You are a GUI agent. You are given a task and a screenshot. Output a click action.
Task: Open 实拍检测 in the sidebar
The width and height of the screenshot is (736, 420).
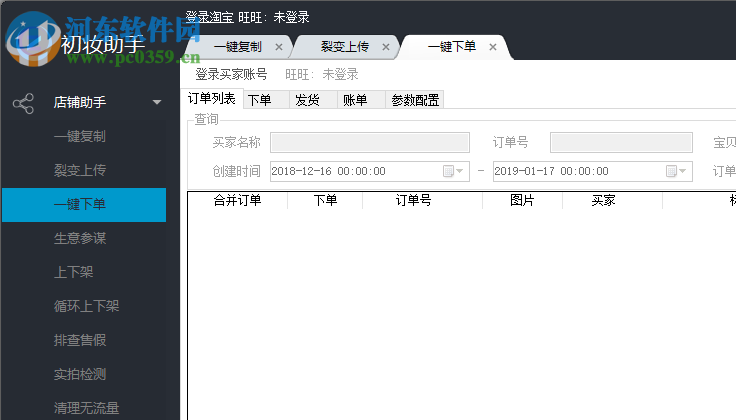pyautogui.click(x=80, y=374)
